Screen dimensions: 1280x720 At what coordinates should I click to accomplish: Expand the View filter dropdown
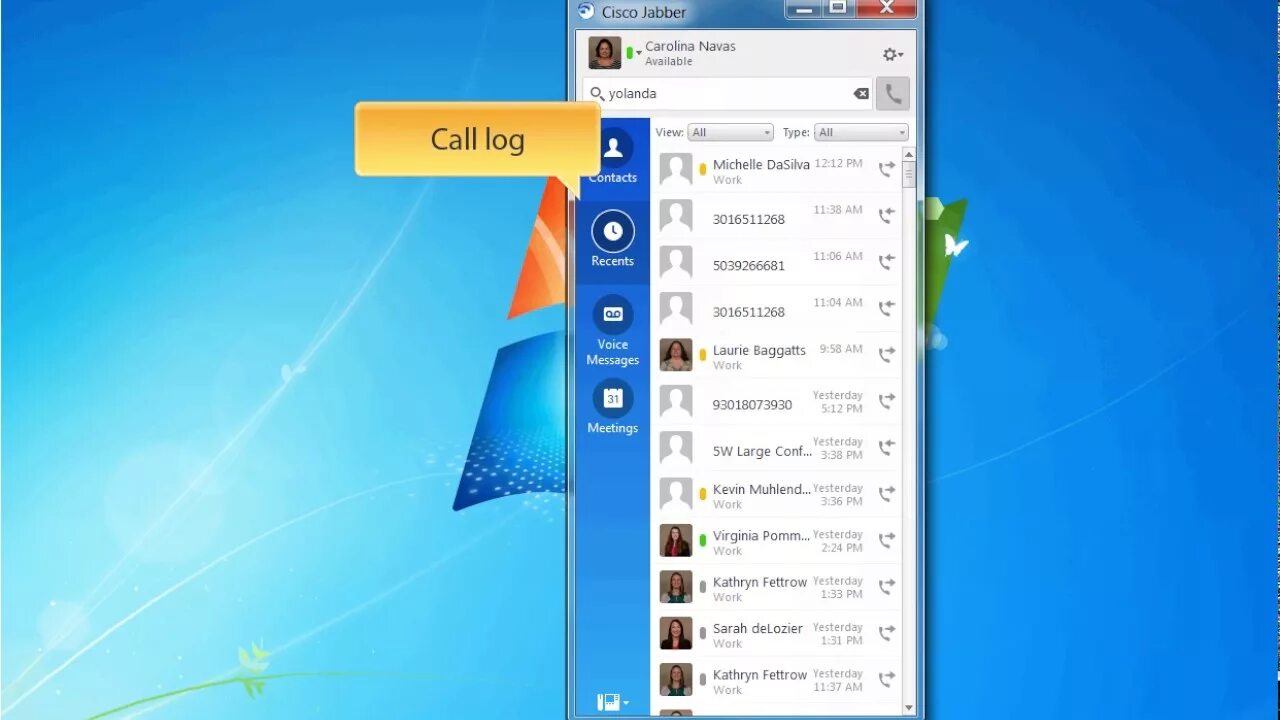coord(731,132)
